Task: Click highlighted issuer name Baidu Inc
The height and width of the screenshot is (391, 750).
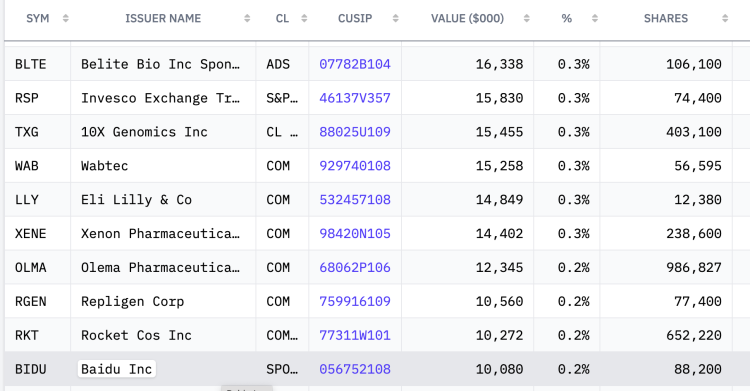Action: (116, 369)
